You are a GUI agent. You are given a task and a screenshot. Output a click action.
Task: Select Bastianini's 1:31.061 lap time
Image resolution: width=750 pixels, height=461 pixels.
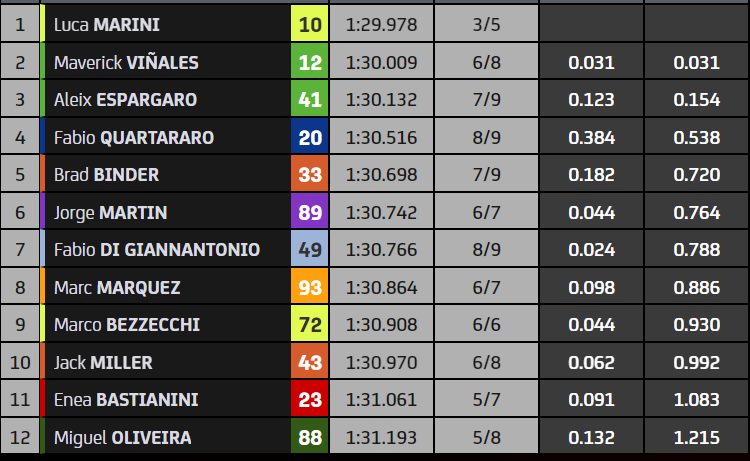pos(381,400)
